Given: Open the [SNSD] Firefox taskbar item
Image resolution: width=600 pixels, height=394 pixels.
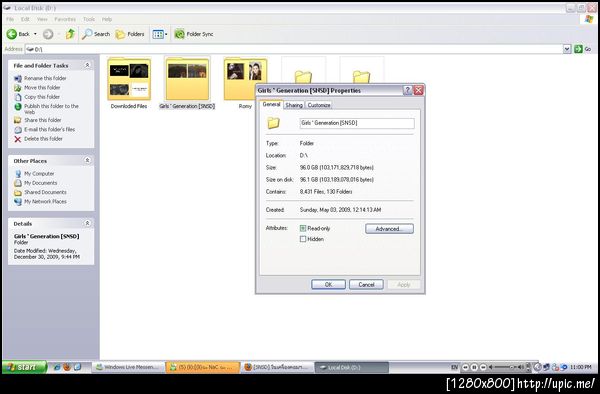Looking at the screenshot, I should coord(278,367).
